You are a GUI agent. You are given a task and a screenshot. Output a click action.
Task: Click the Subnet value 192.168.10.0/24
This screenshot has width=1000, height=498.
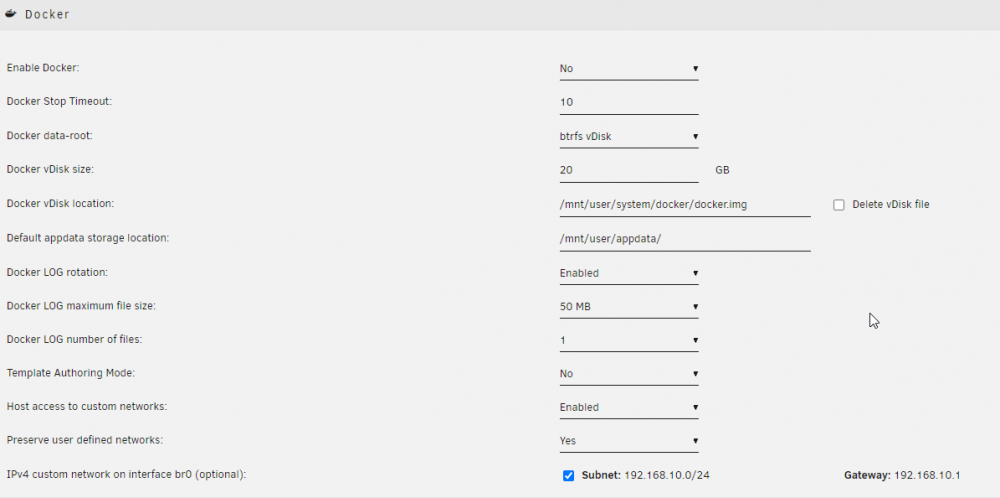666,476
